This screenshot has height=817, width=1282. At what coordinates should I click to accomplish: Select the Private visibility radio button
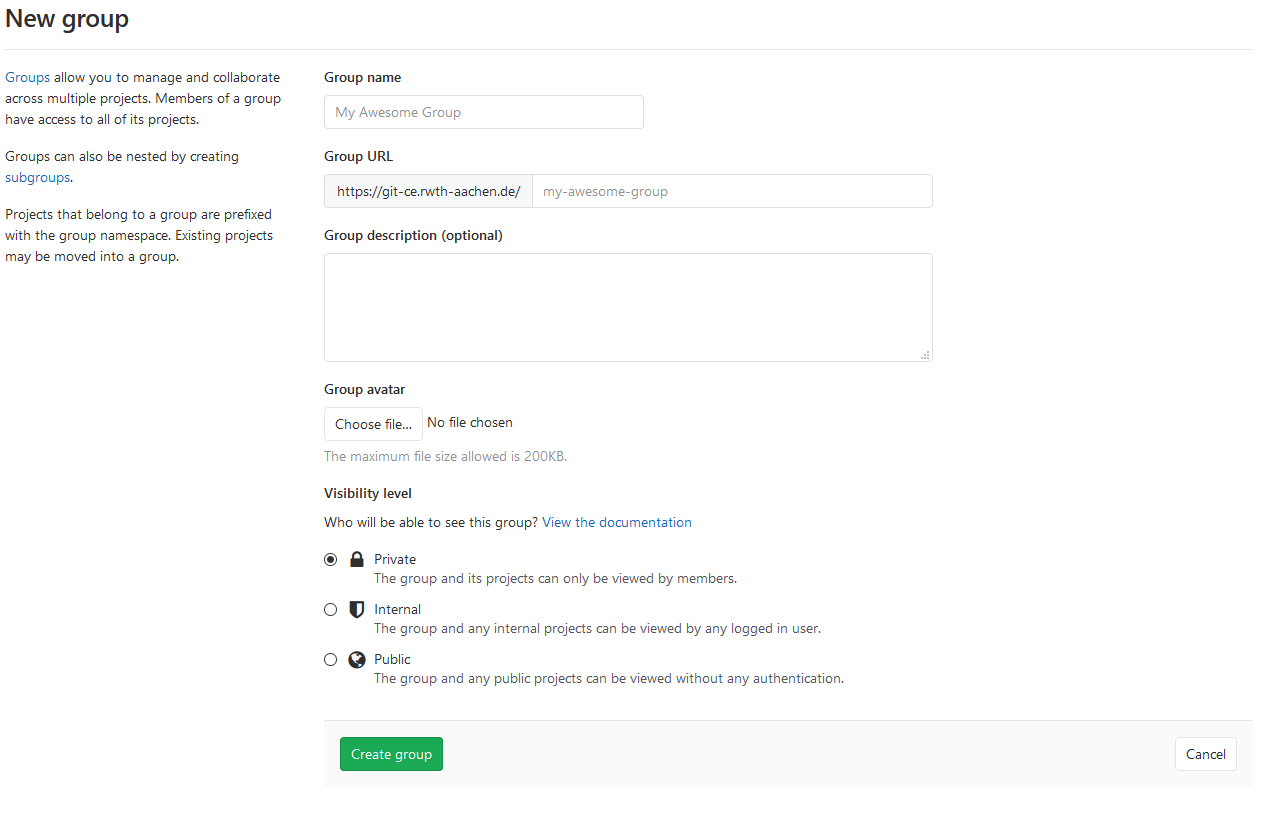coord(331,560)
